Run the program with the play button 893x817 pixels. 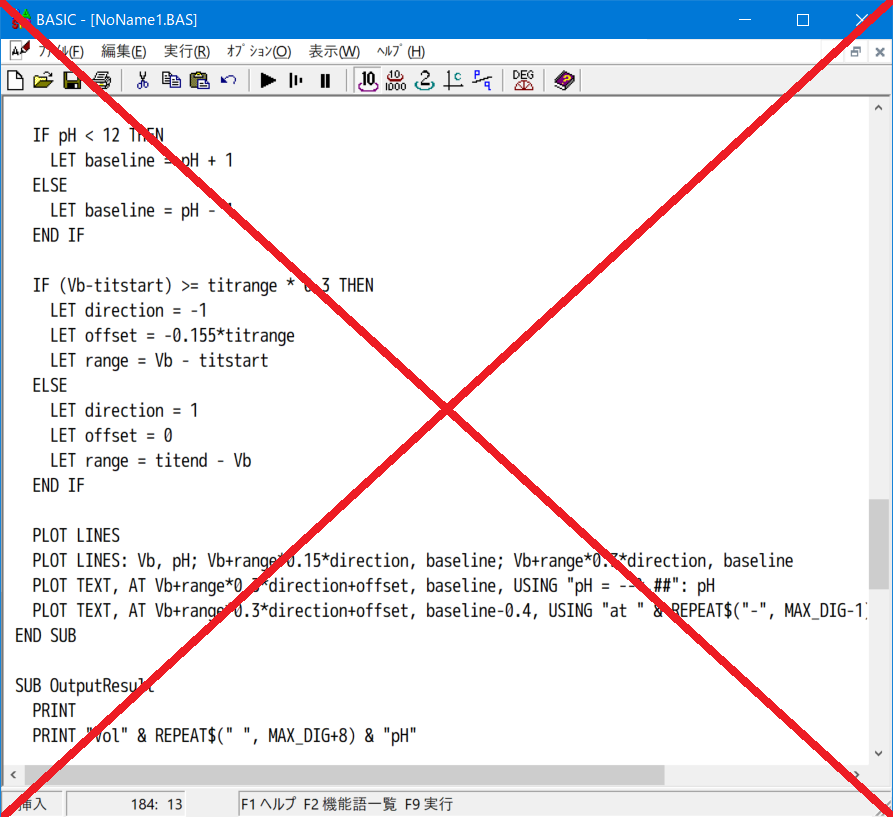268,81
